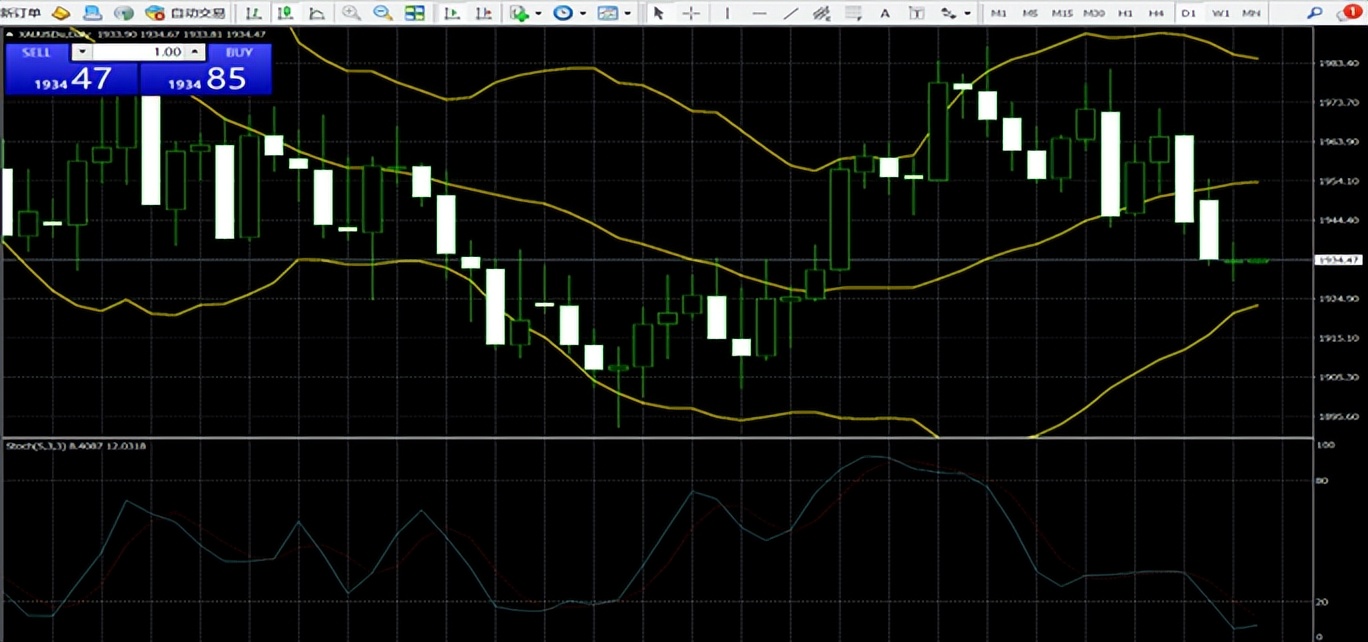Select the Vertical Line drawing tool
The height and width of the screenshot is (642, 1368).
727,13
